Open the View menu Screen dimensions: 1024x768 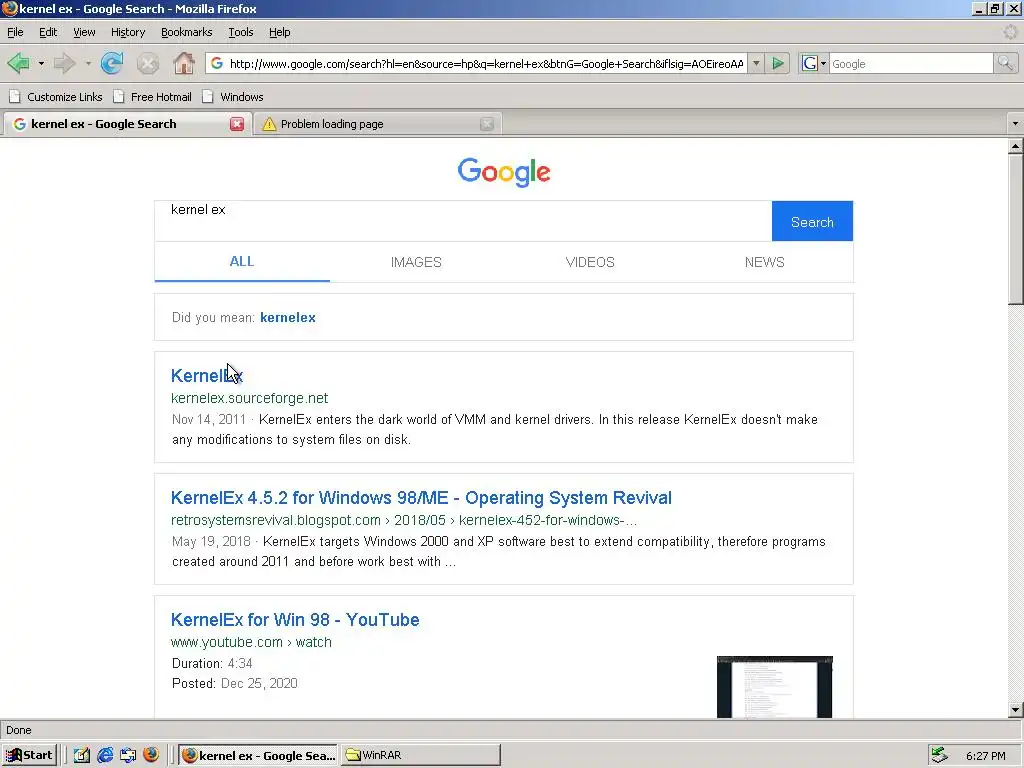84,32
